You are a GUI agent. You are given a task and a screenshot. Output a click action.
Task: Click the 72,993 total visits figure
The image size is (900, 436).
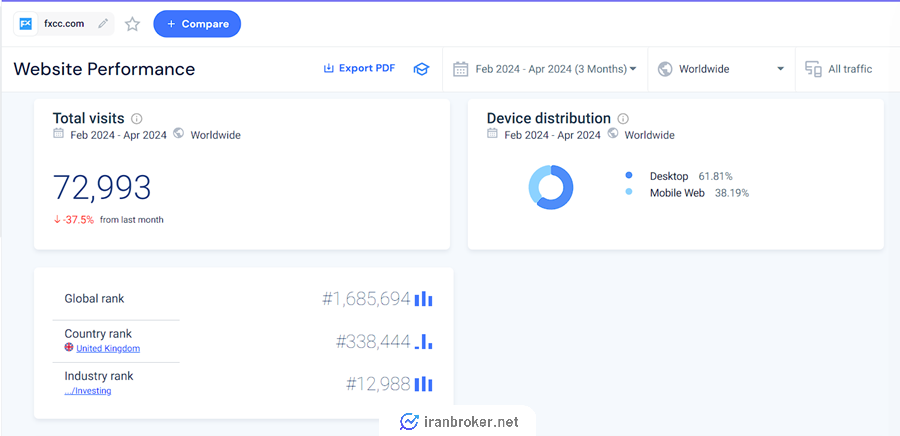point(102,187)
